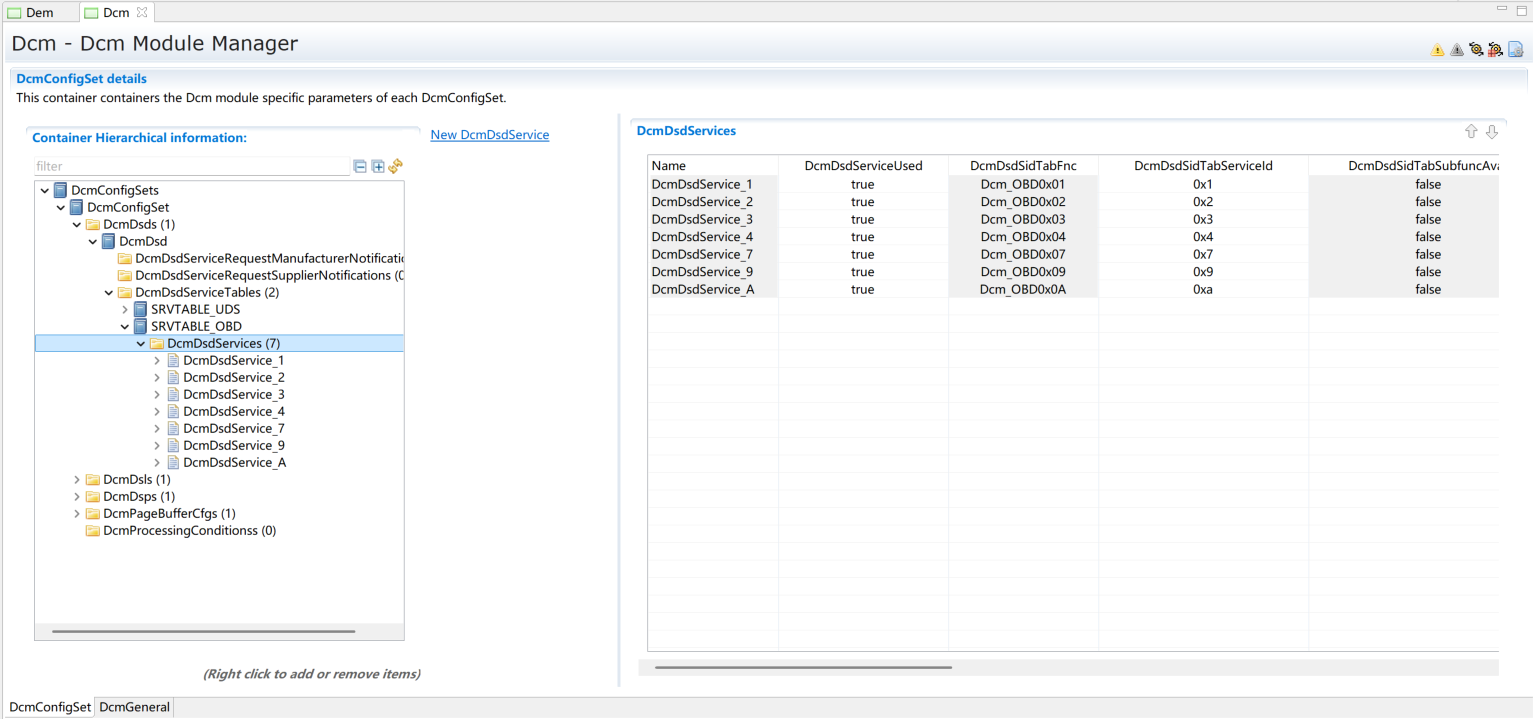Screen dimensions: 1533x719
Task: Switch to the DcmGeneral bottom tab
Action: coord(134,707)
